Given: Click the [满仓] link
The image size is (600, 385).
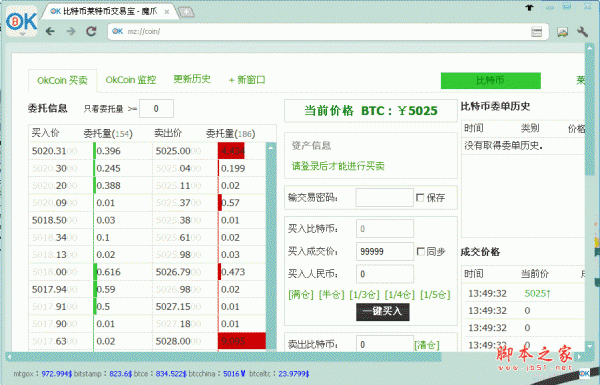Looking at the screenshot, I should tap(301, 295).
